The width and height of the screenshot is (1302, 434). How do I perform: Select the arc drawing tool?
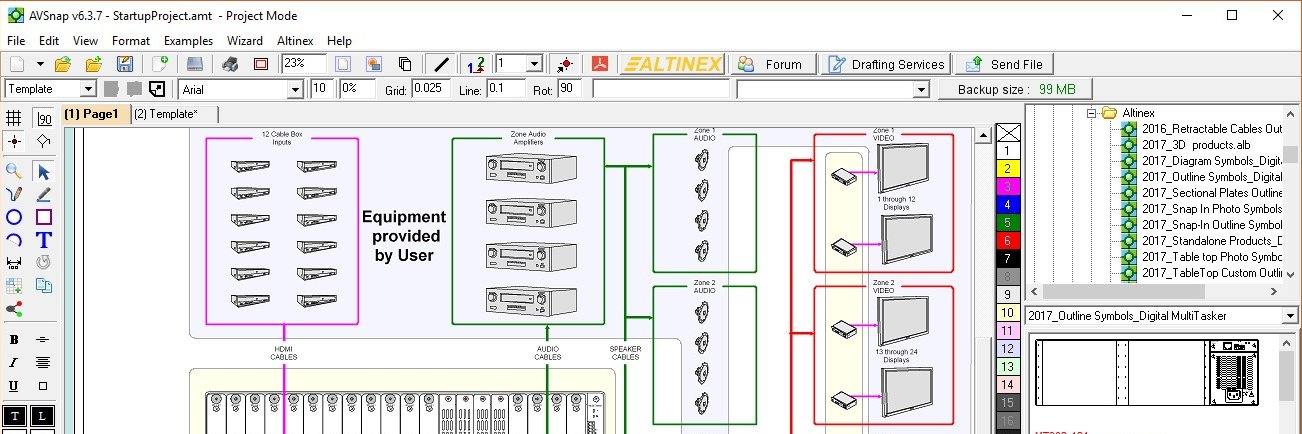(x=14, y=240)
